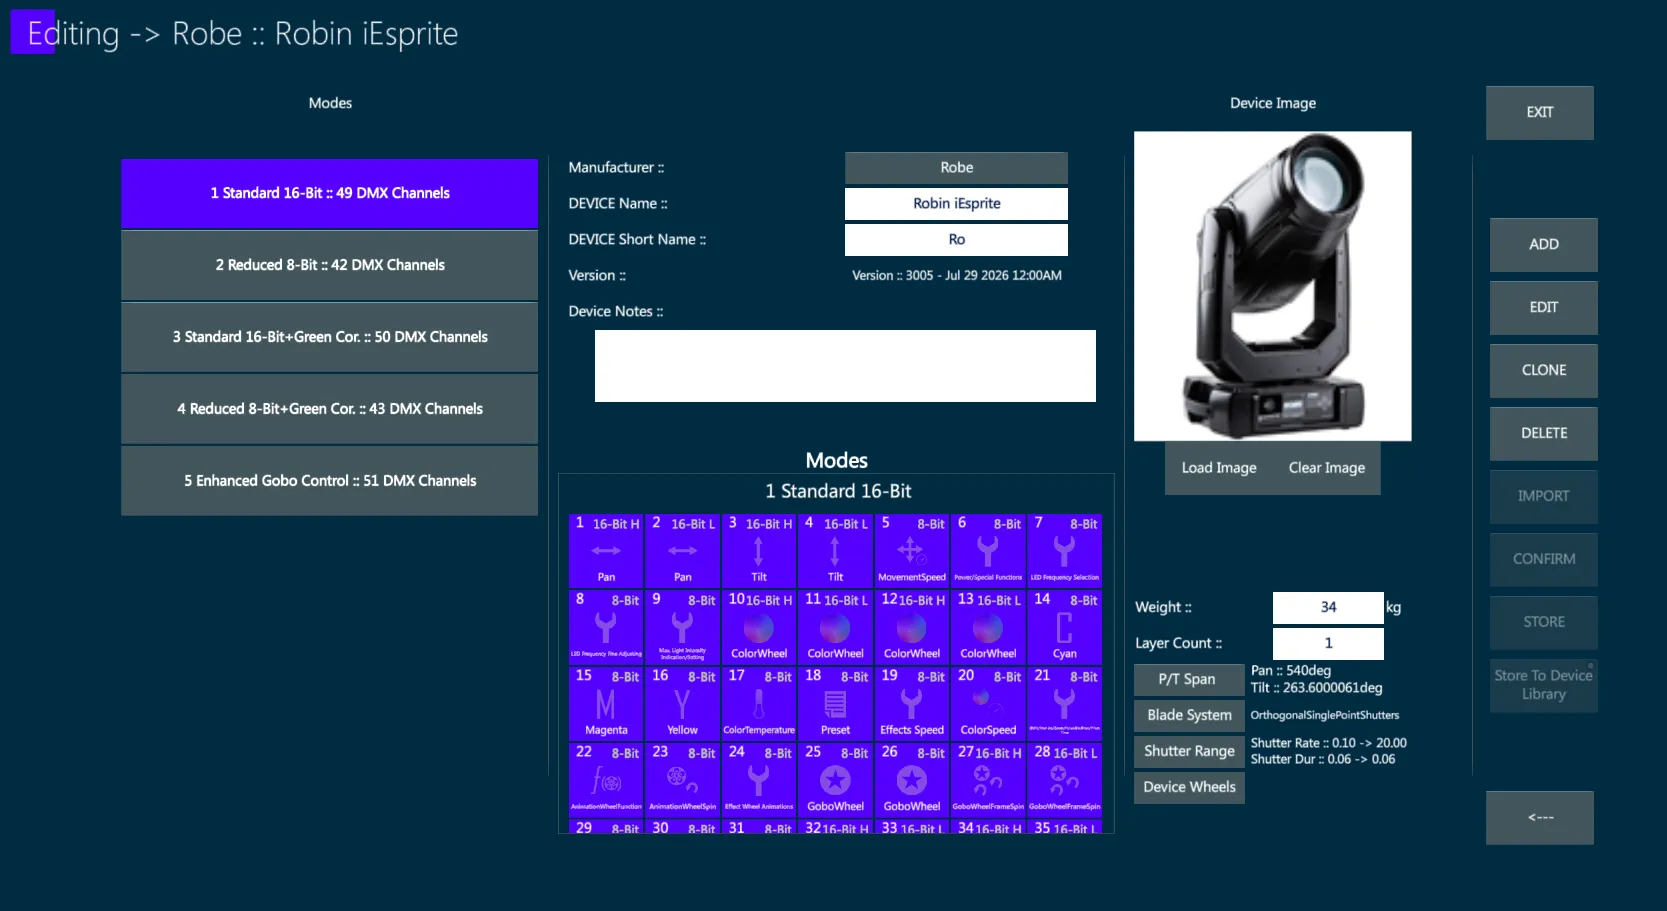Select channel 1 Pan 16-Bit H tile
Viewport: 1667px width, 911px height.
[606, 550]
